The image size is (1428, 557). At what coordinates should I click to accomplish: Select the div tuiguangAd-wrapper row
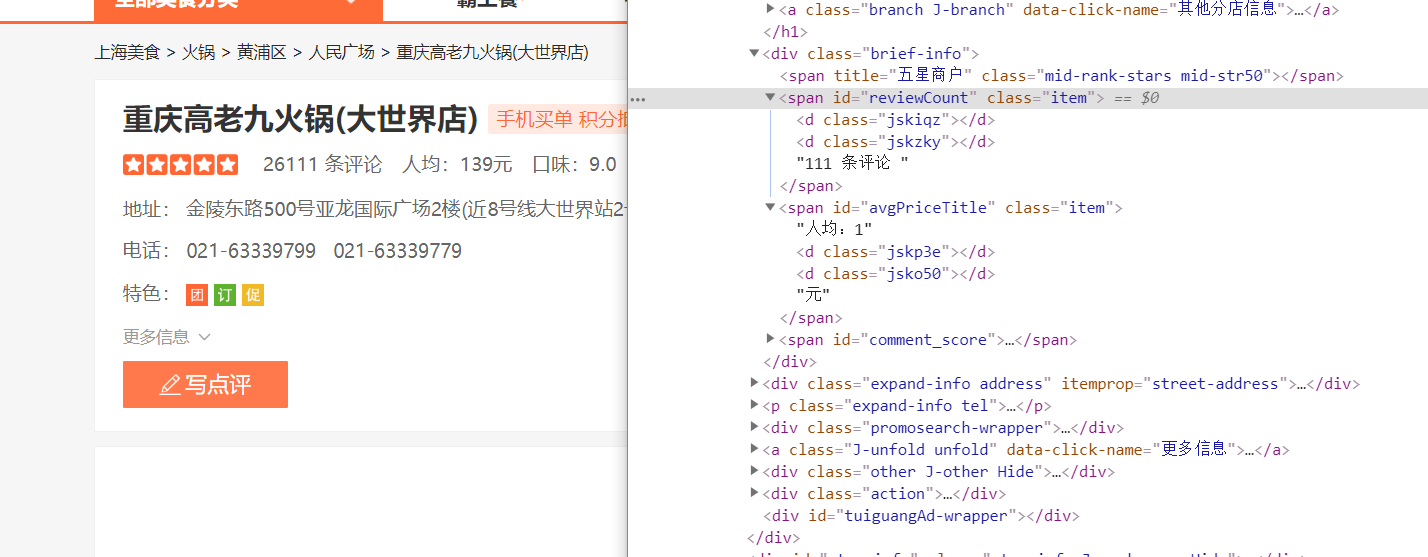pyautogui.click(x=922, y=516)
